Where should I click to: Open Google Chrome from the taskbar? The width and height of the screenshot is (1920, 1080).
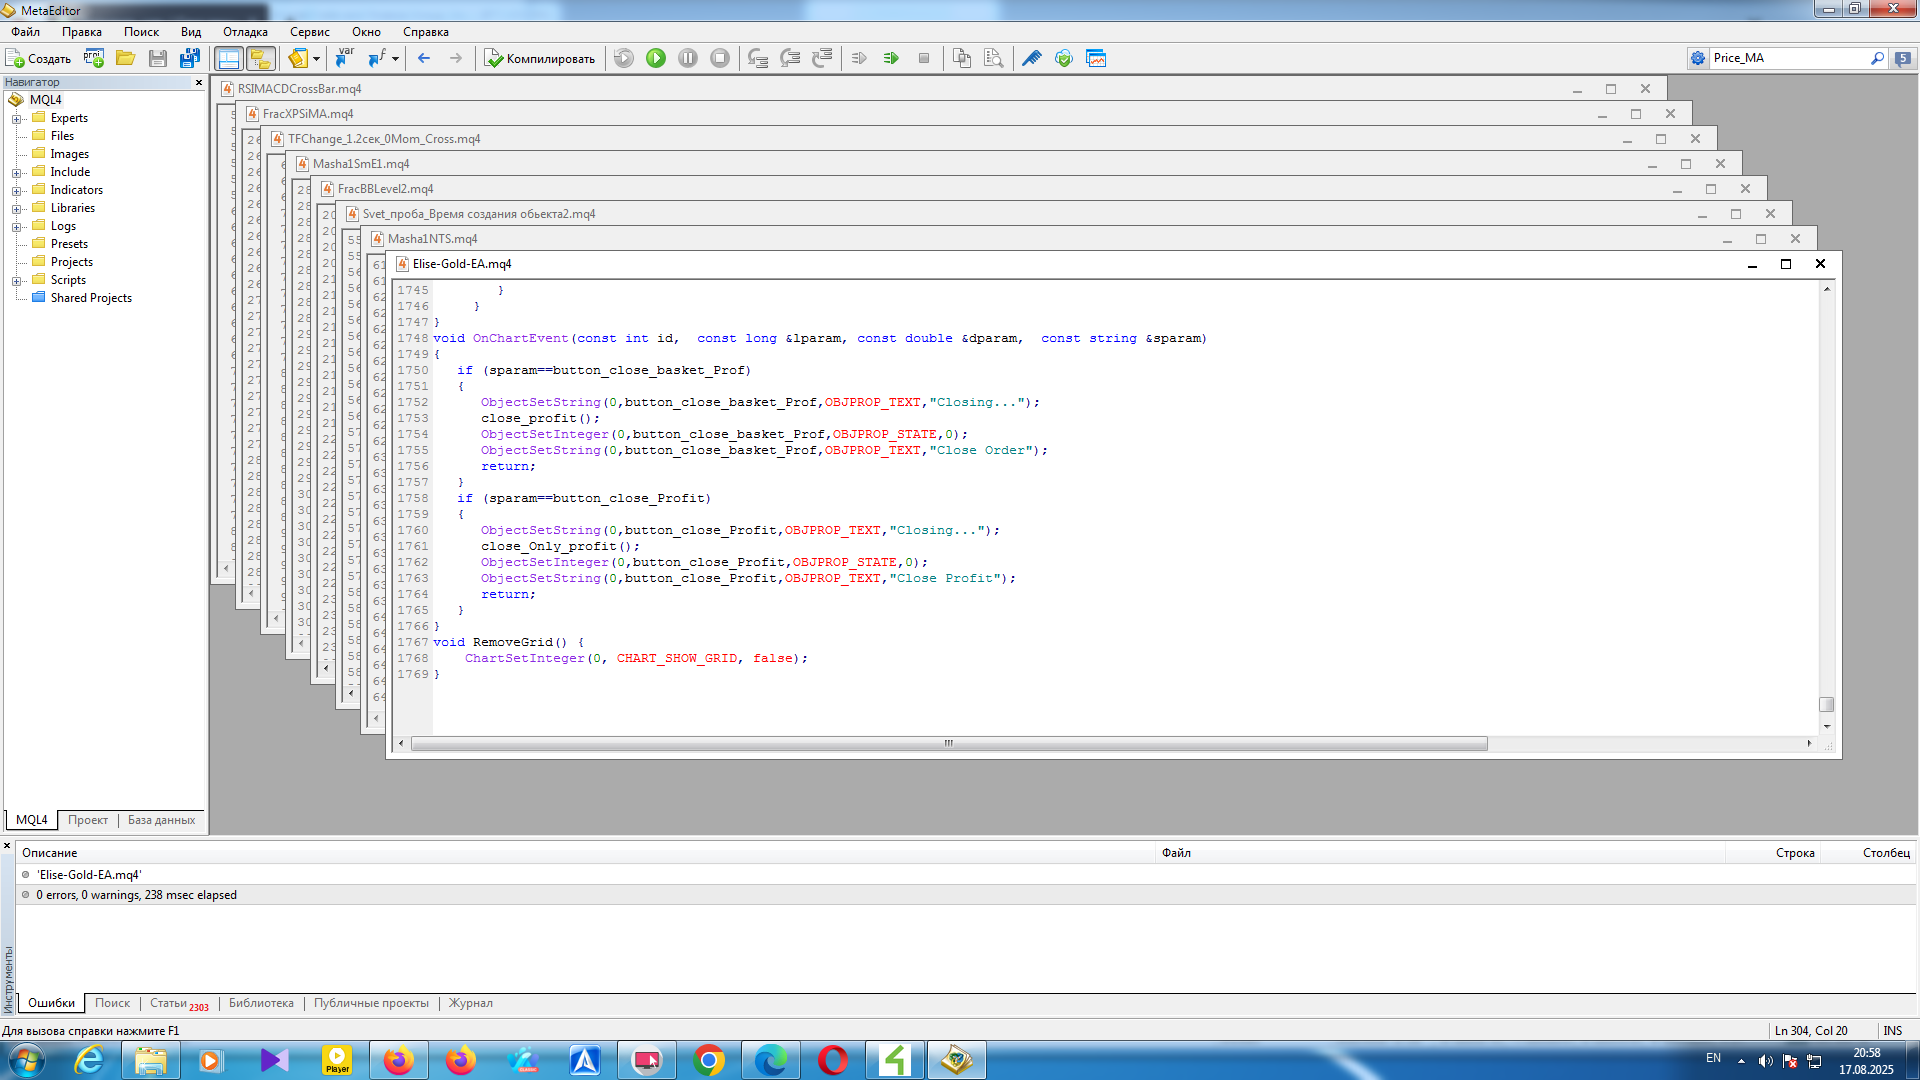pyautogui.click(x=709, y=1060)
